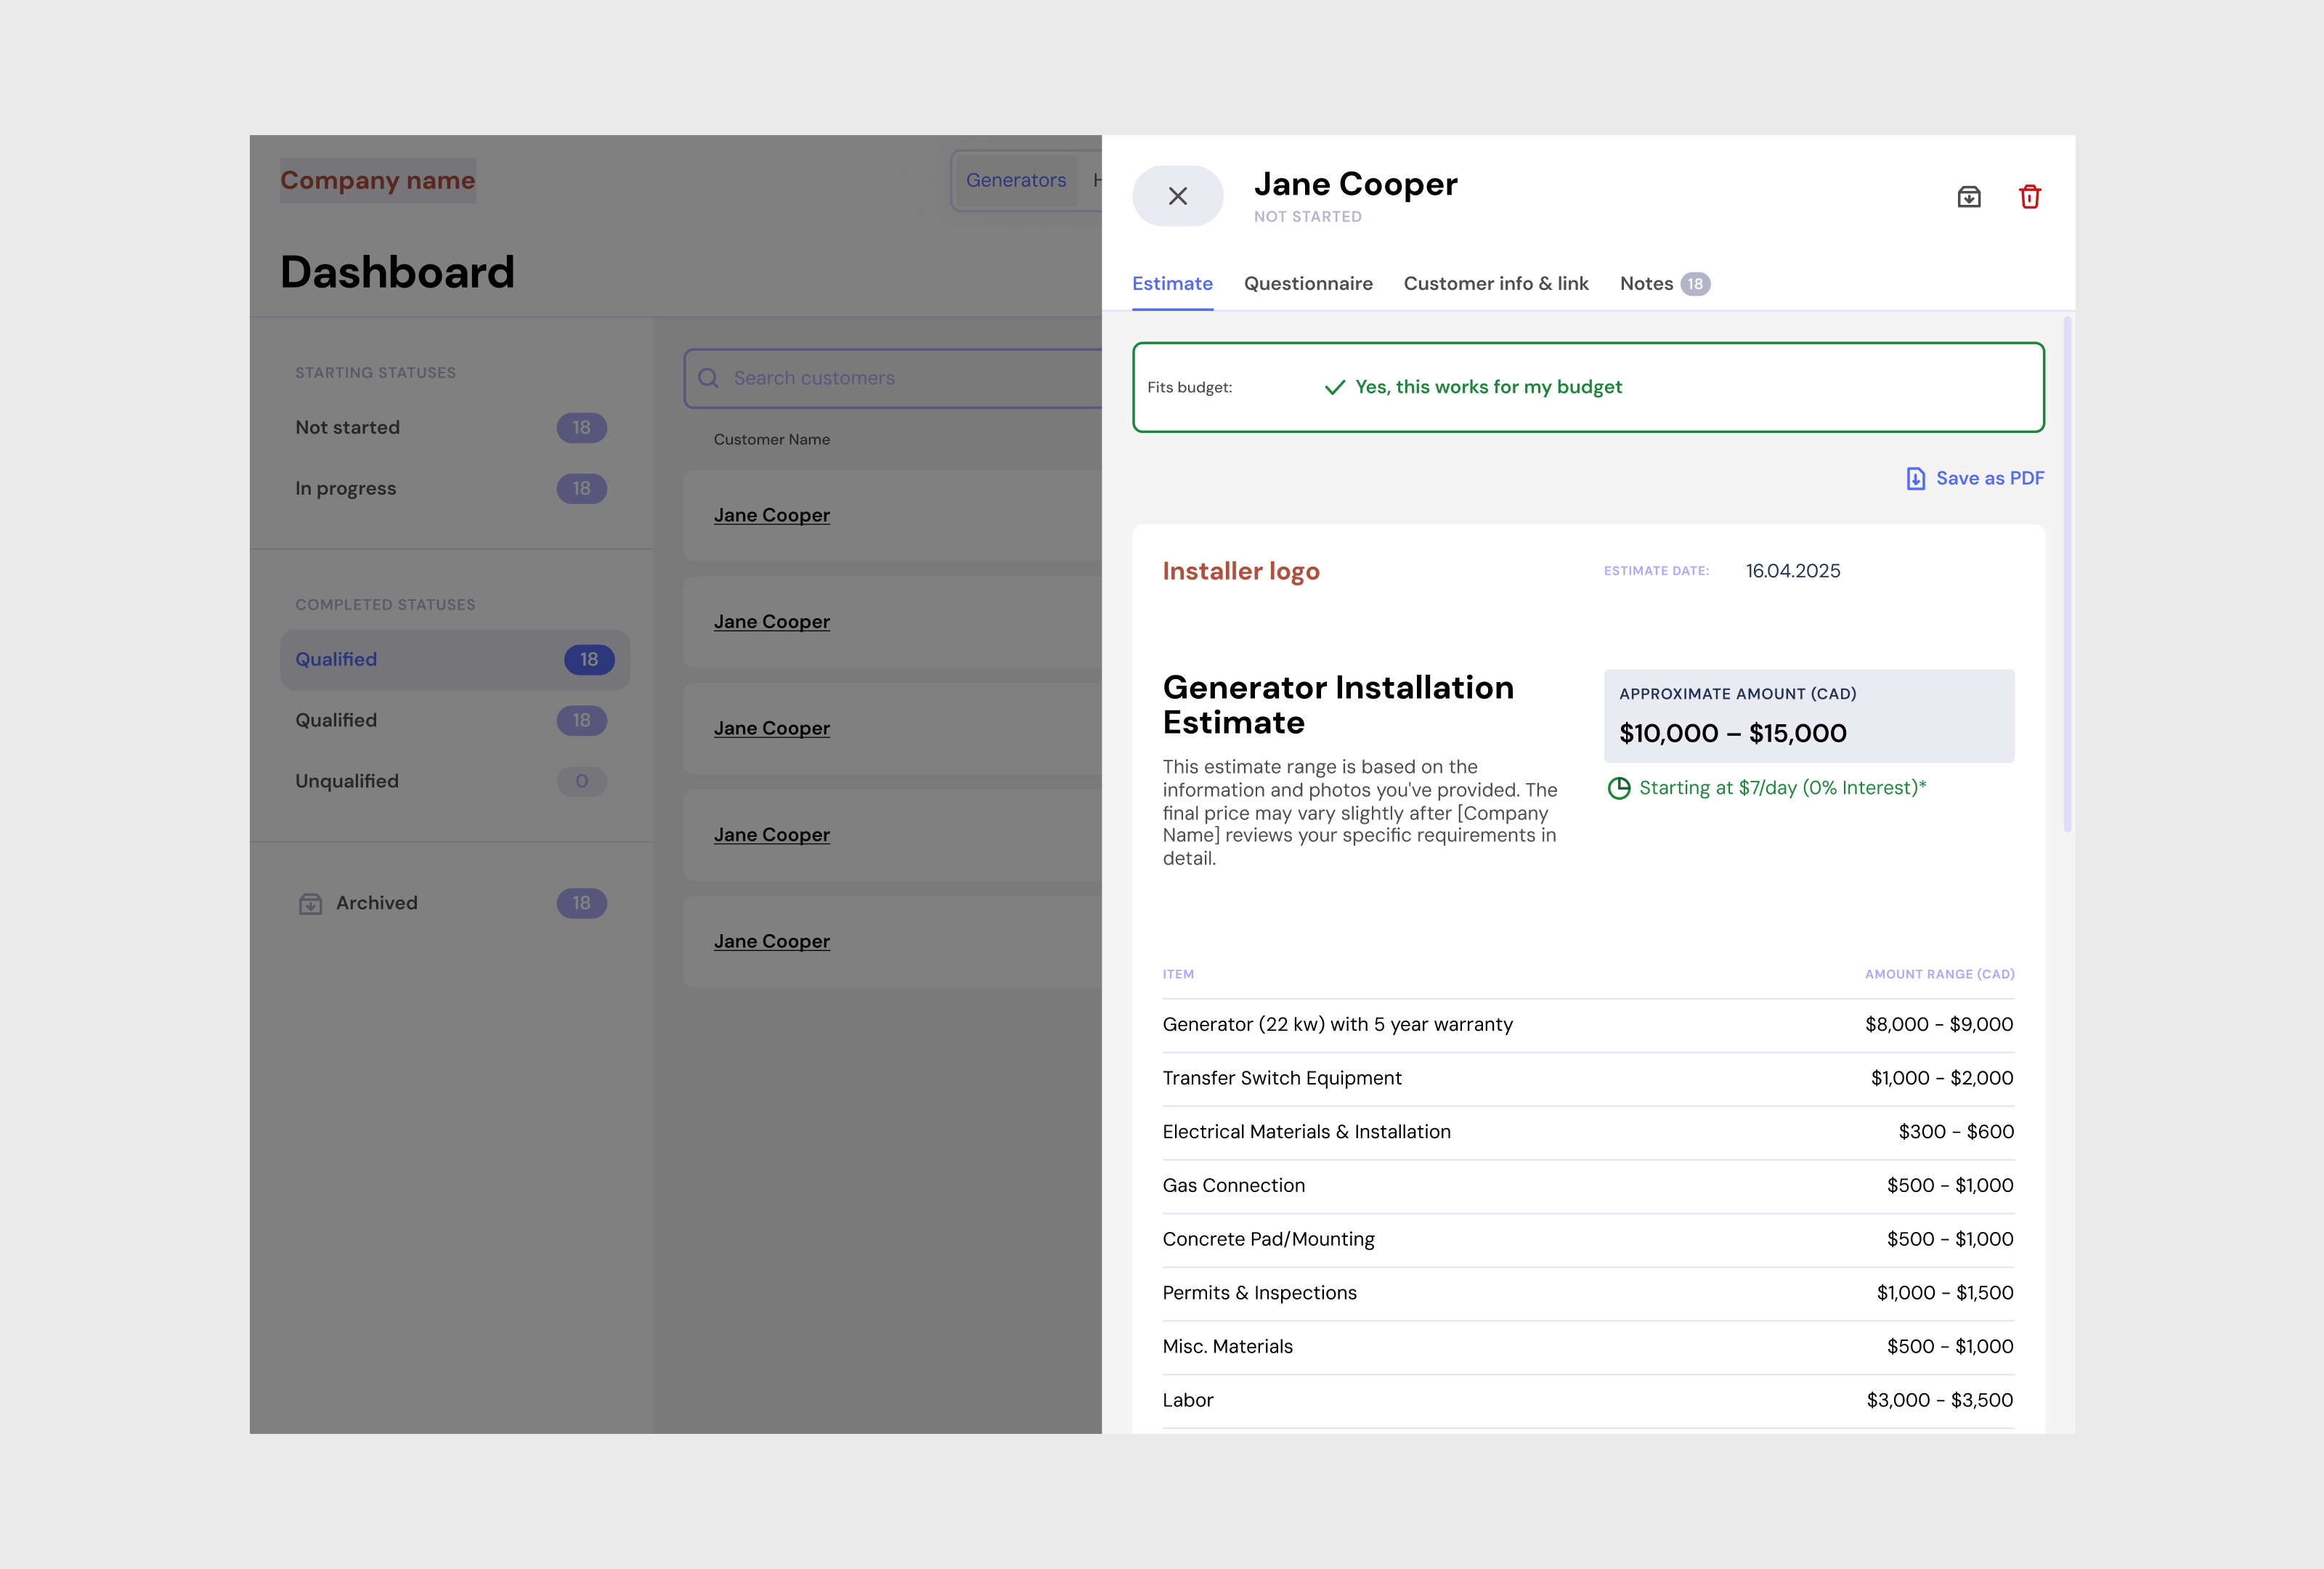Click Save as PDF link
2324x1569 pixels.
coord(1975,479)
